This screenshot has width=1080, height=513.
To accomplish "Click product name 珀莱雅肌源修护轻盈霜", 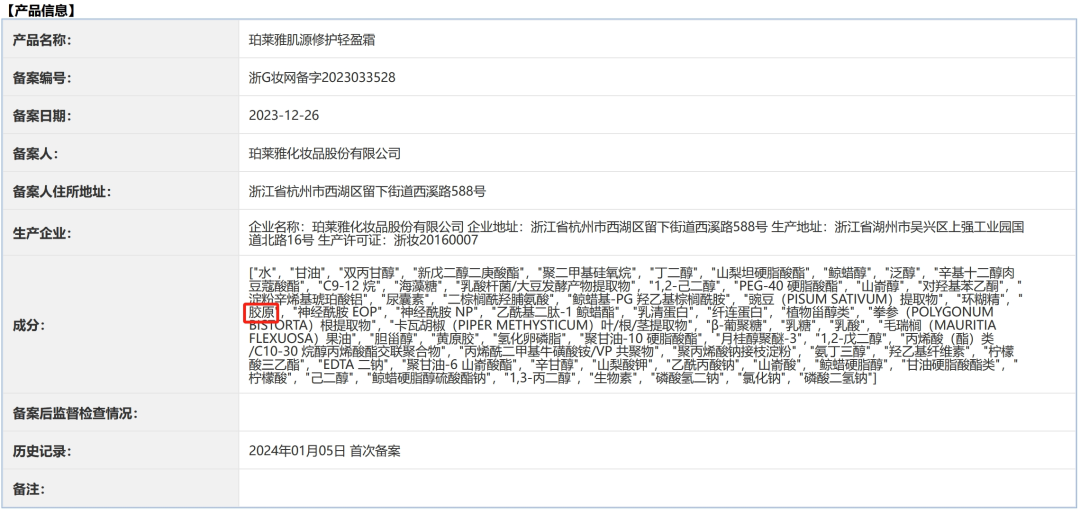I will 312,40.
